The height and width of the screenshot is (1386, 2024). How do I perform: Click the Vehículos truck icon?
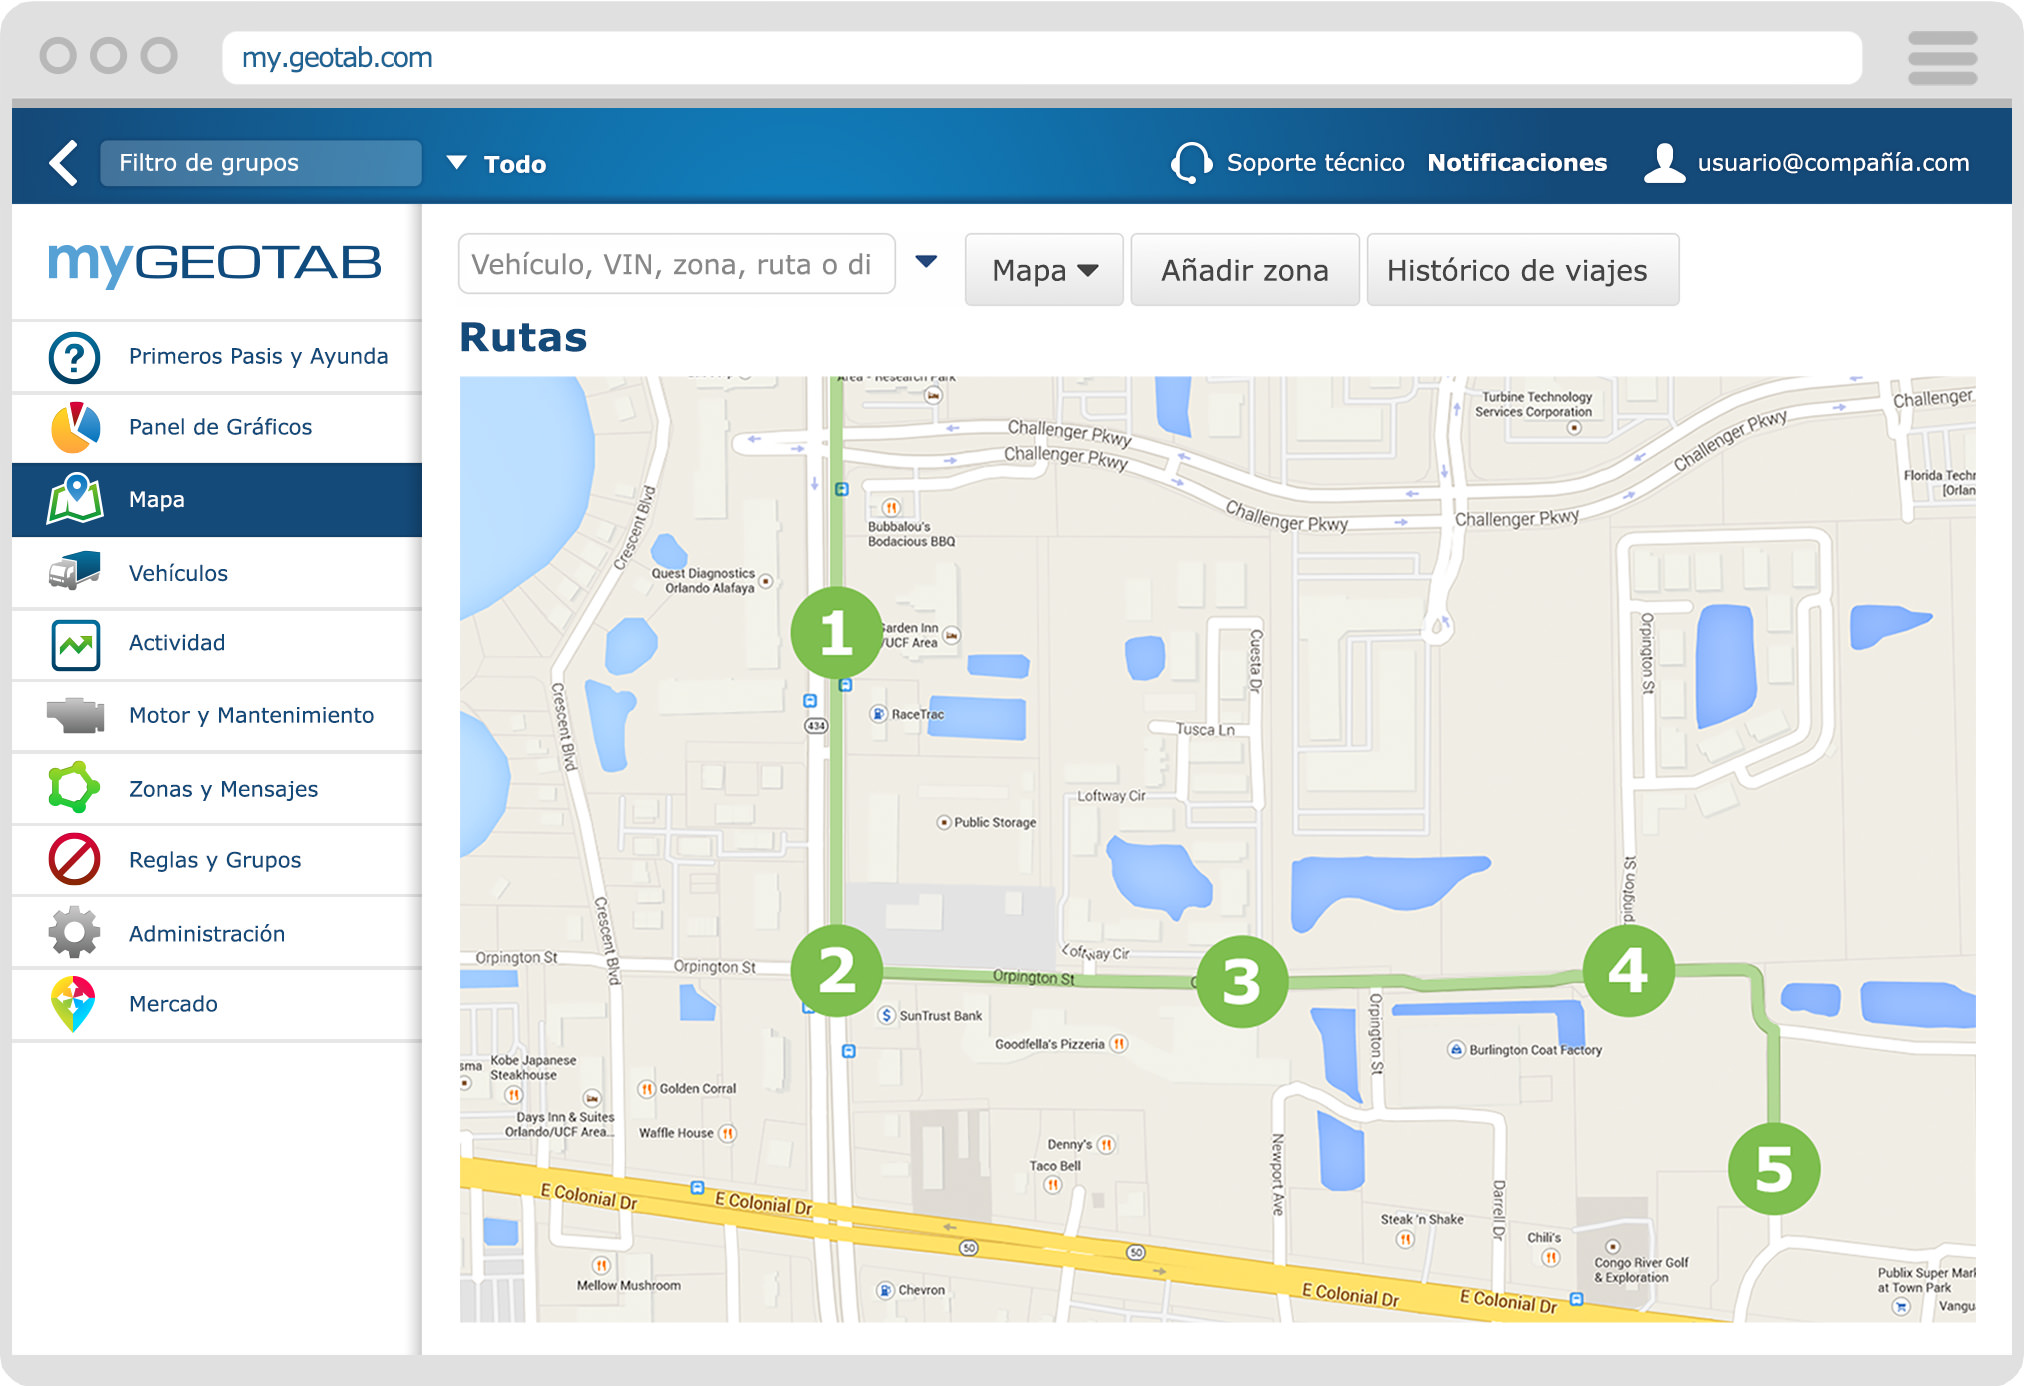[75, 571]
